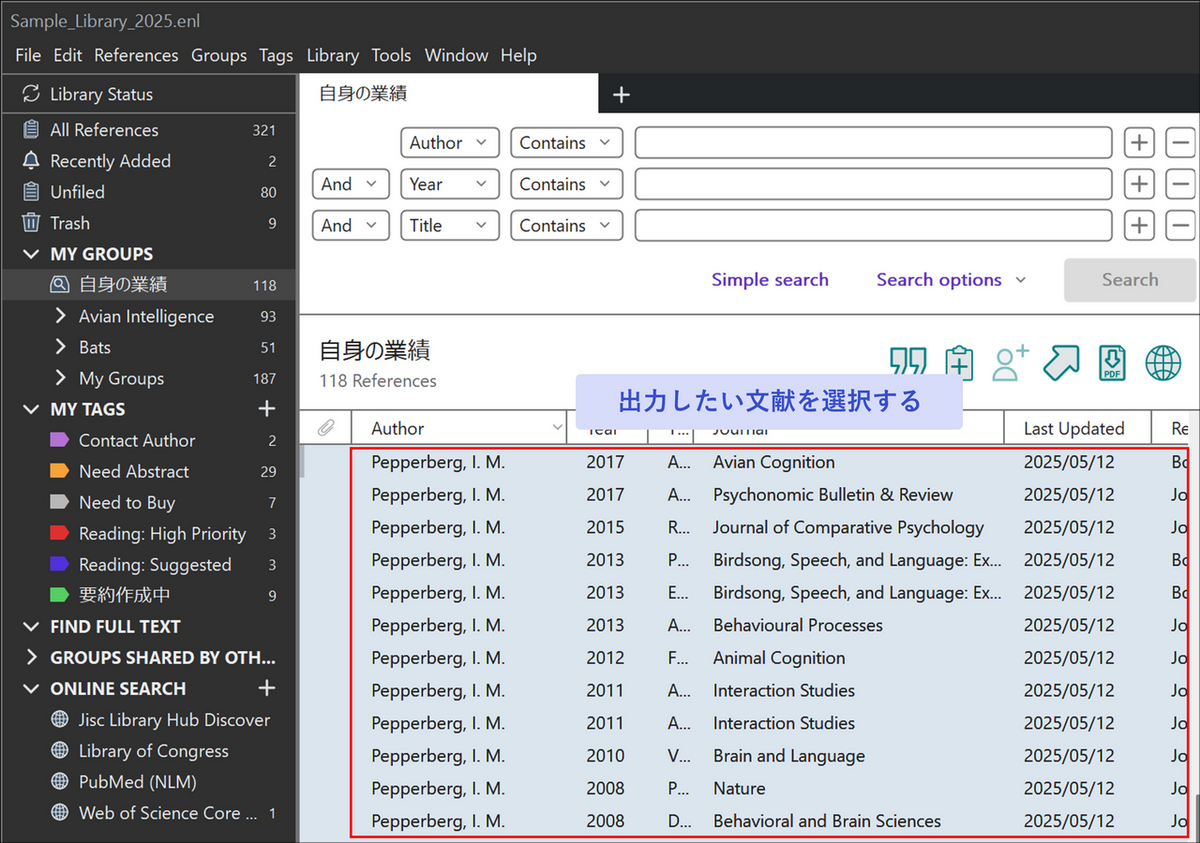Remove the Year search row with minus

pos(1181,184)
